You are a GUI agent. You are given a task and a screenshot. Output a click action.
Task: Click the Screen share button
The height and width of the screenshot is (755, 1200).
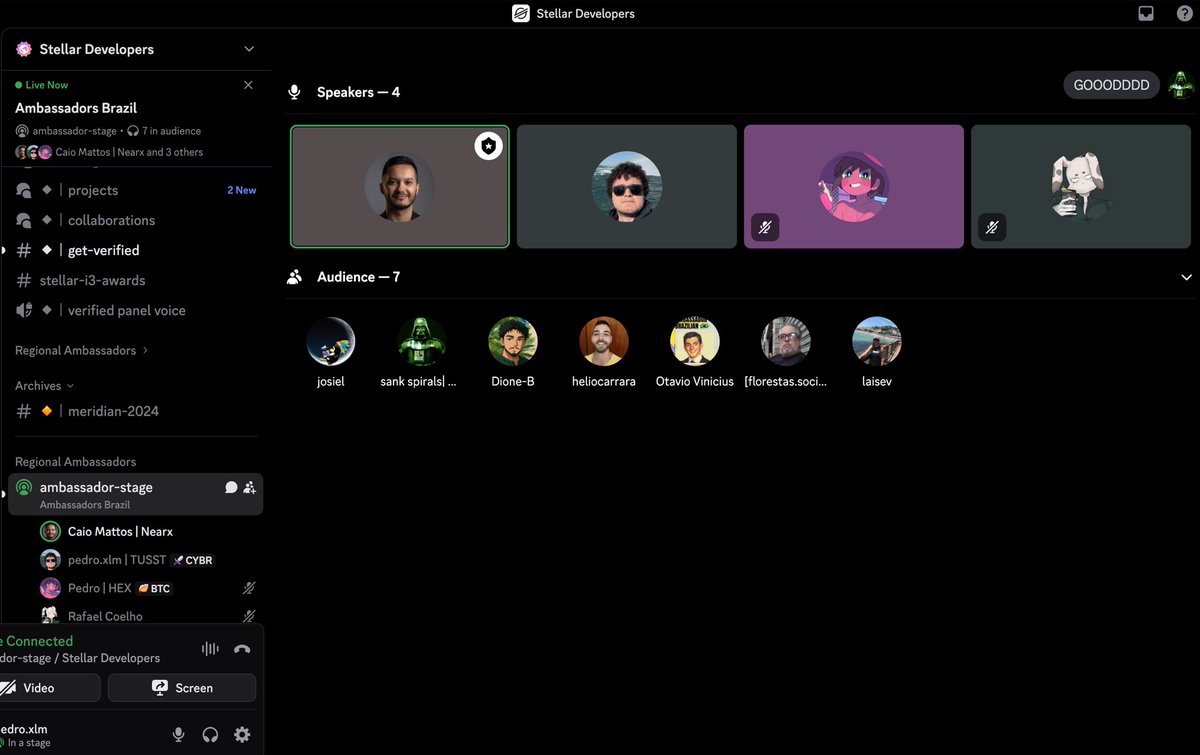(x=182, y=688)
